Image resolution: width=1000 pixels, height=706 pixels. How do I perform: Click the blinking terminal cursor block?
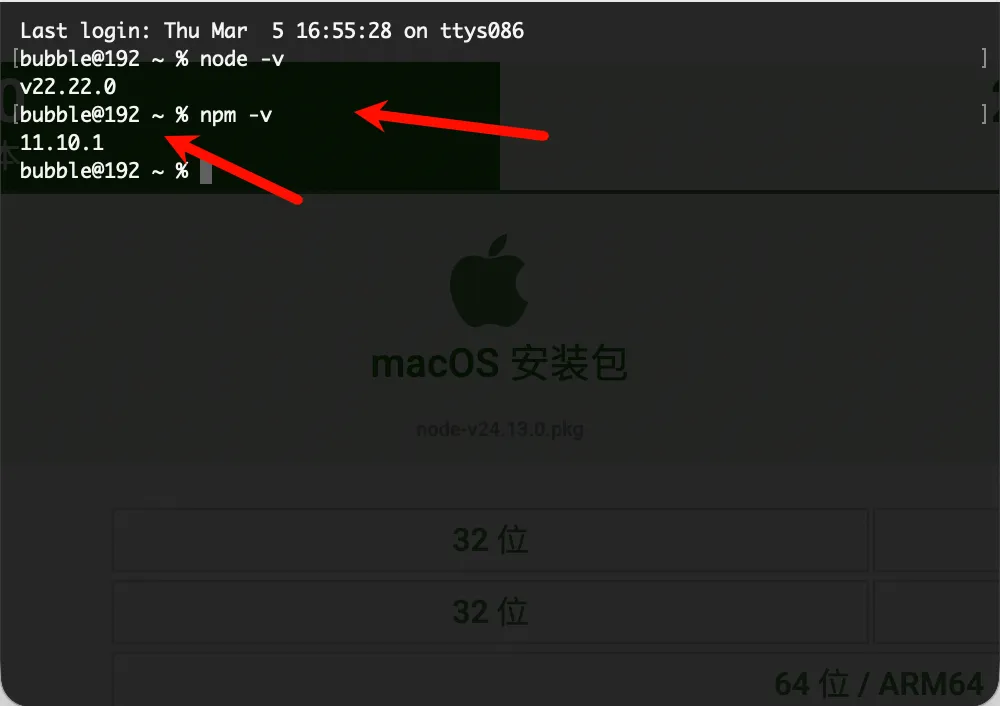click(x=205, y=171)
